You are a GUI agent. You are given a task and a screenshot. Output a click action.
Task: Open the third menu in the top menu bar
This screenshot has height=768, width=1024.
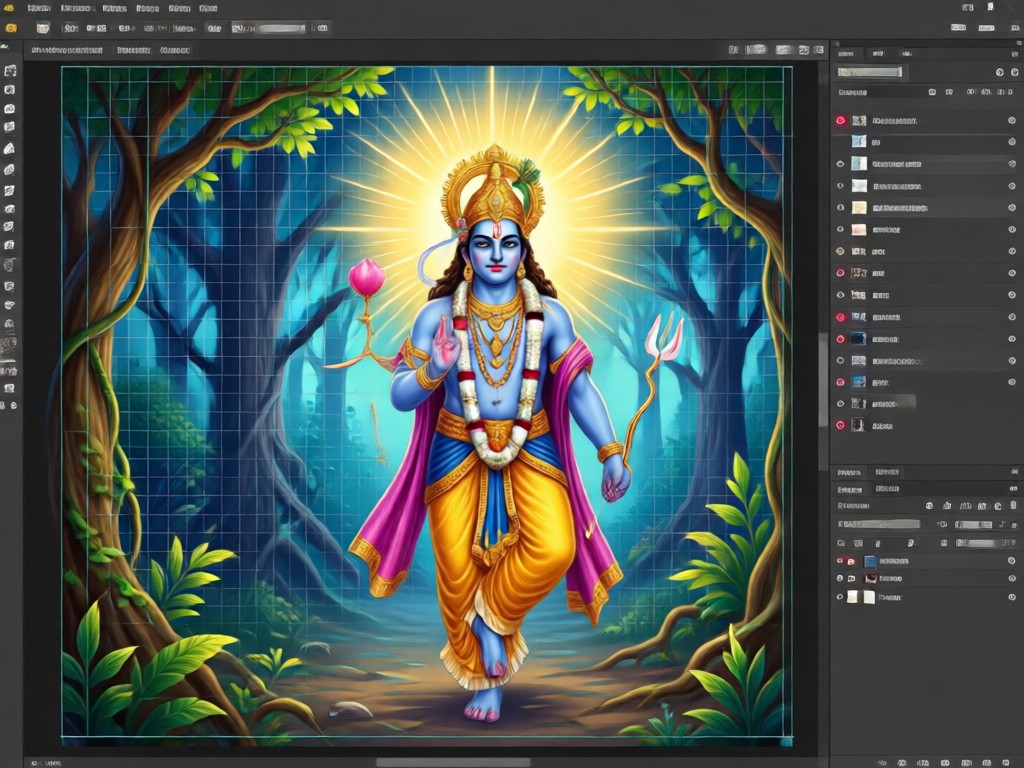114,8
